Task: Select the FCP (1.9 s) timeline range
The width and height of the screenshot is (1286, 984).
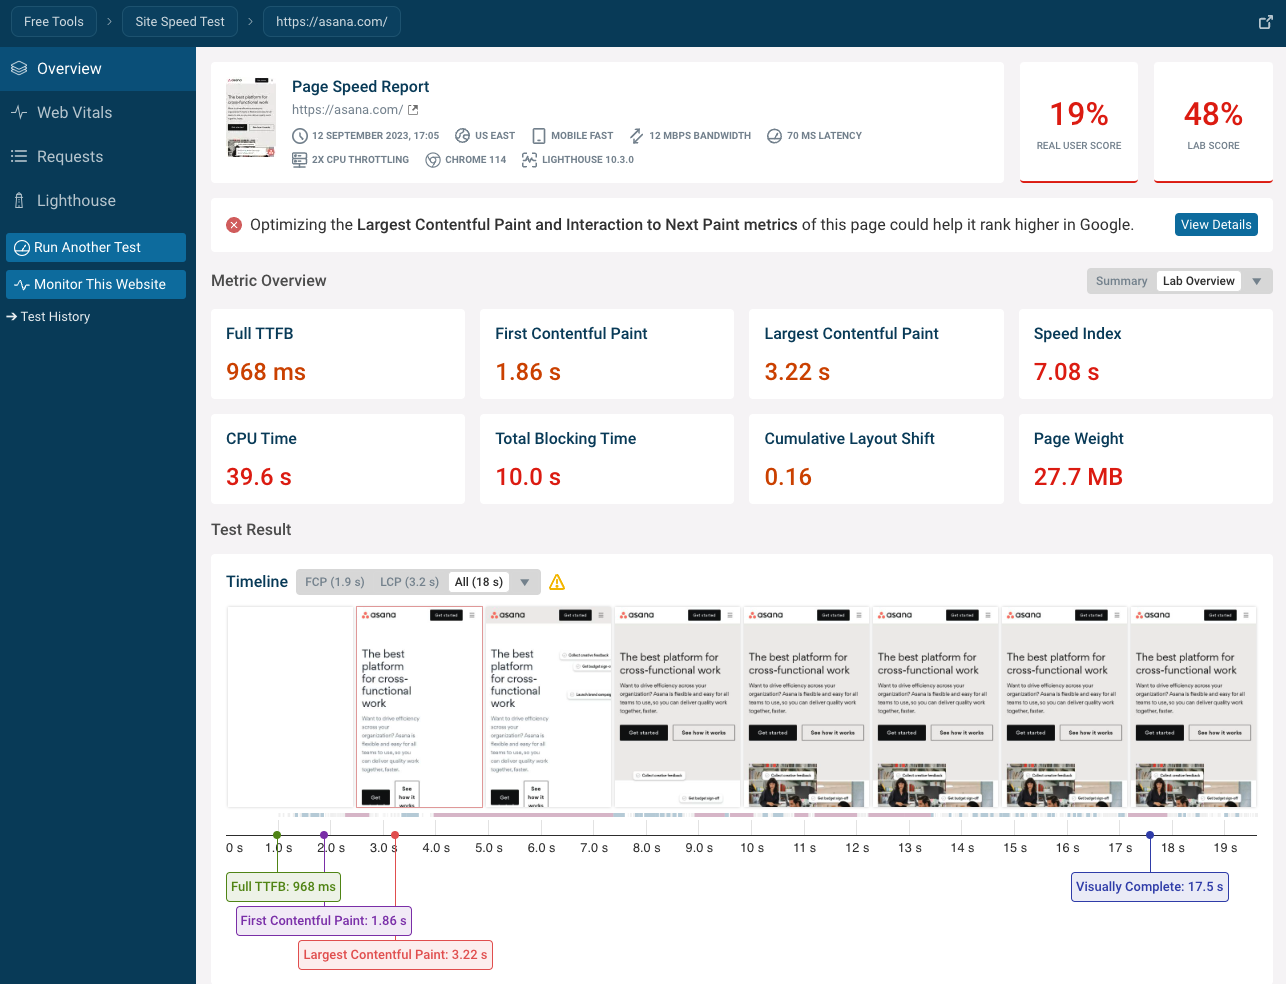Action: click(x=335, y=582)
